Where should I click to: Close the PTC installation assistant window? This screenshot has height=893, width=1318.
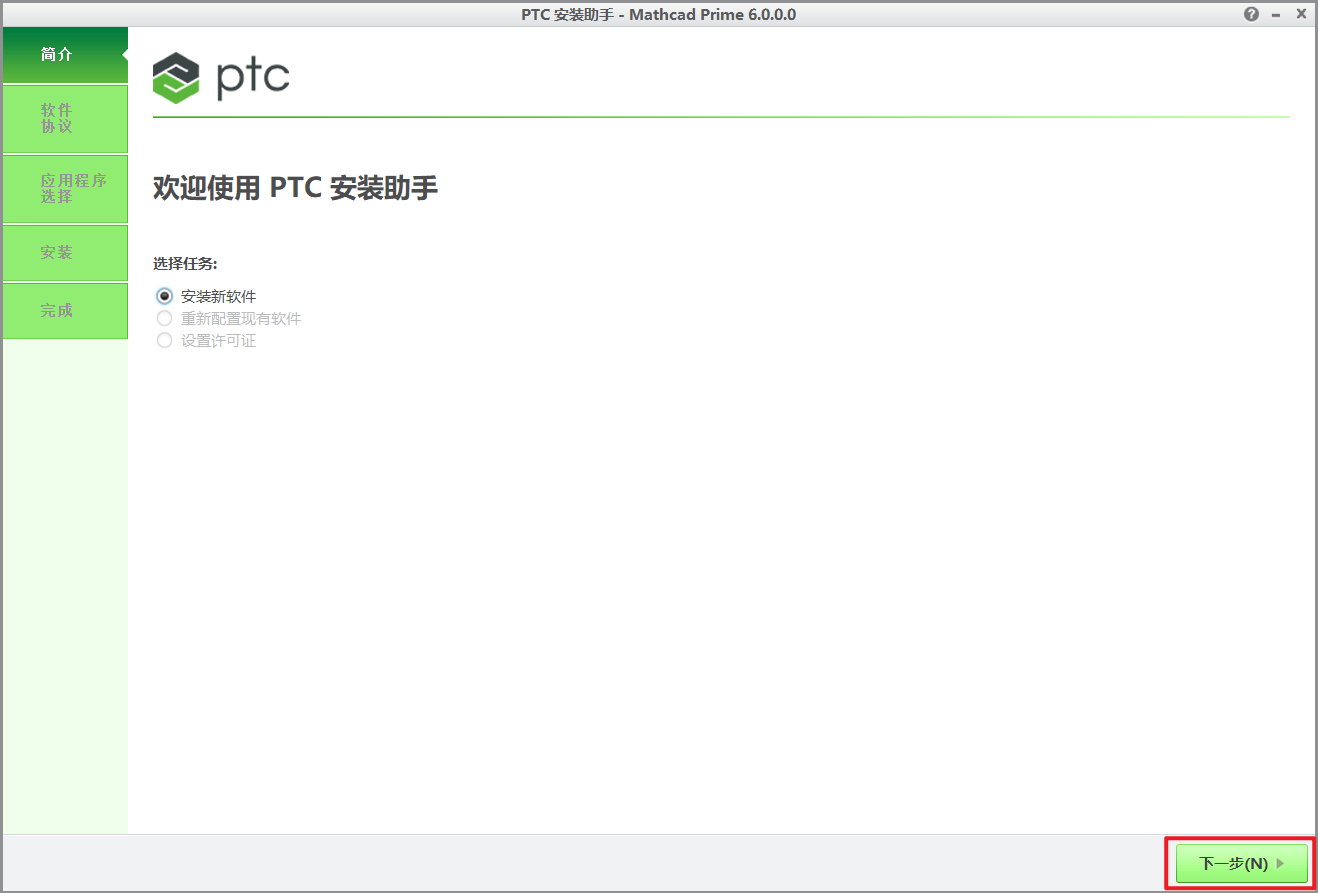1301,14
